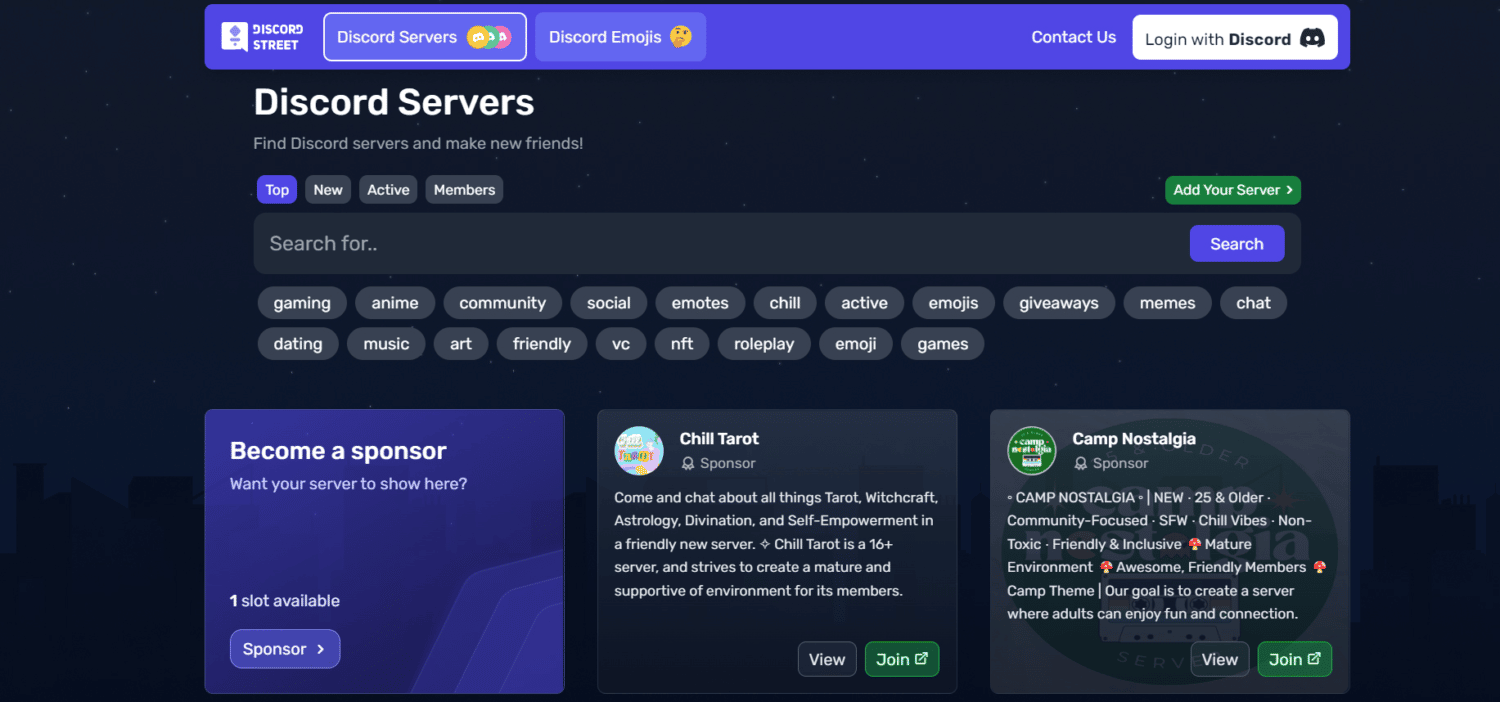Select the New sort filter
Image resolution: width=1500 pixels, height=702 pixels.
[x=328, y=190]
